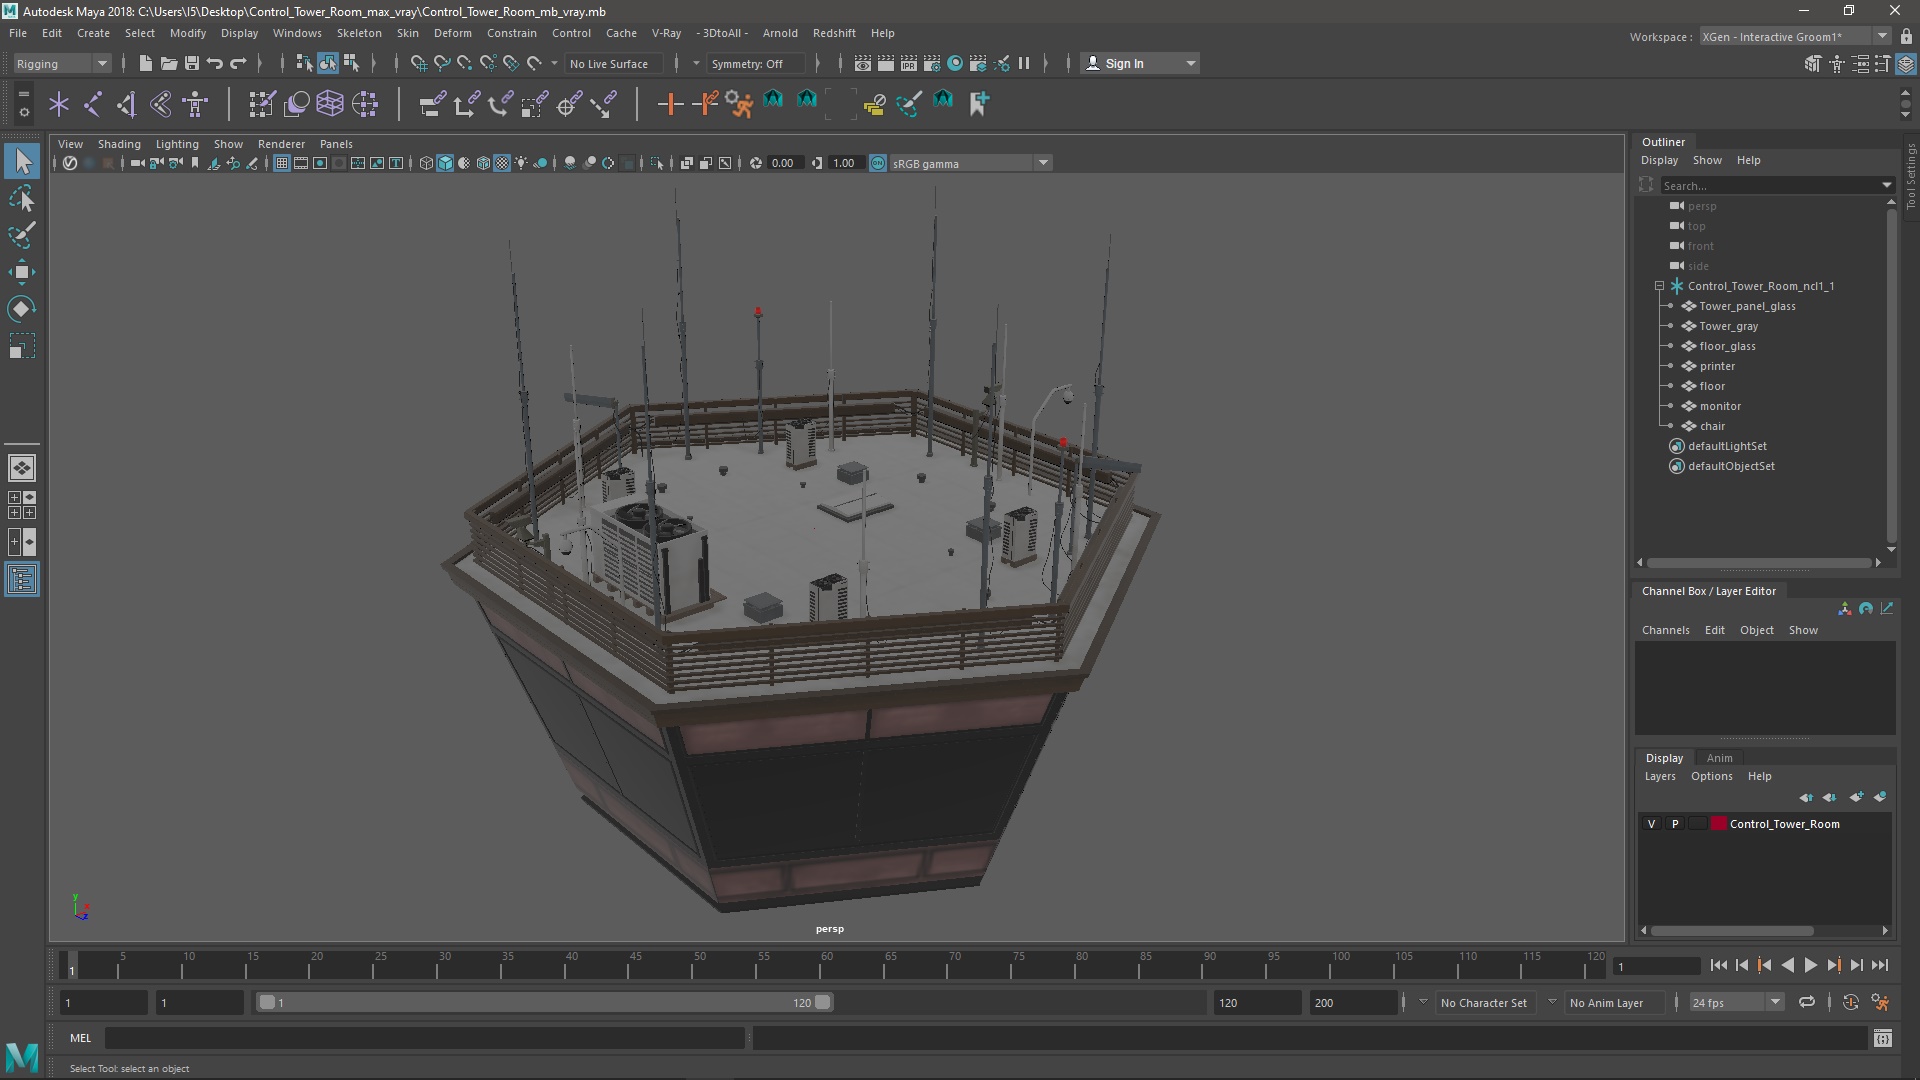This screenshot has width=1920, height=1080.
Task: Toggle the viewport grid display icon
Action: click(282, 163)
